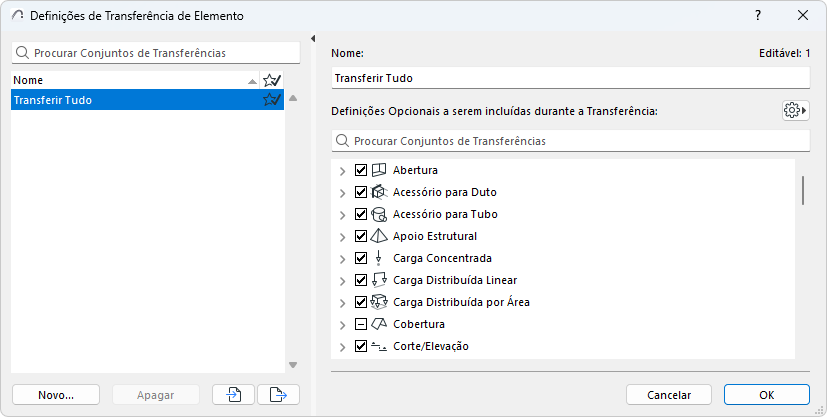This screenshot has height=417, width=827.
Task: Click the import transfer set icon button
Action: click(233, 395)
